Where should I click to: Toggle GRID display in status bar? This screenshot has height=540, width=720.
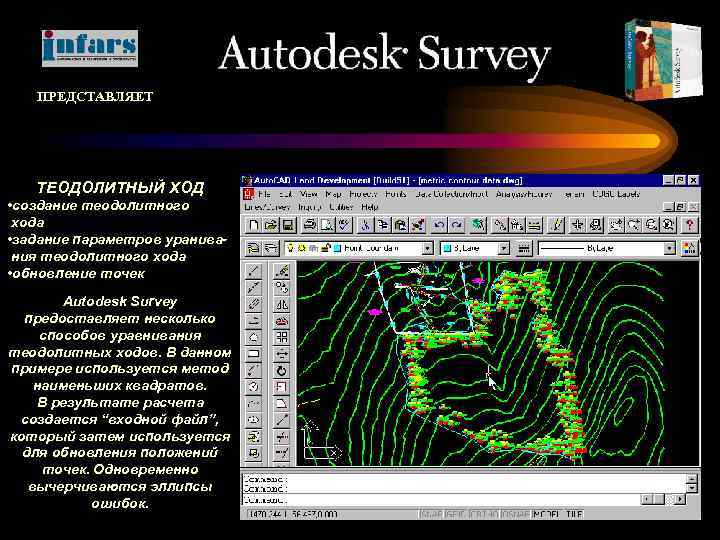(456, 514)
